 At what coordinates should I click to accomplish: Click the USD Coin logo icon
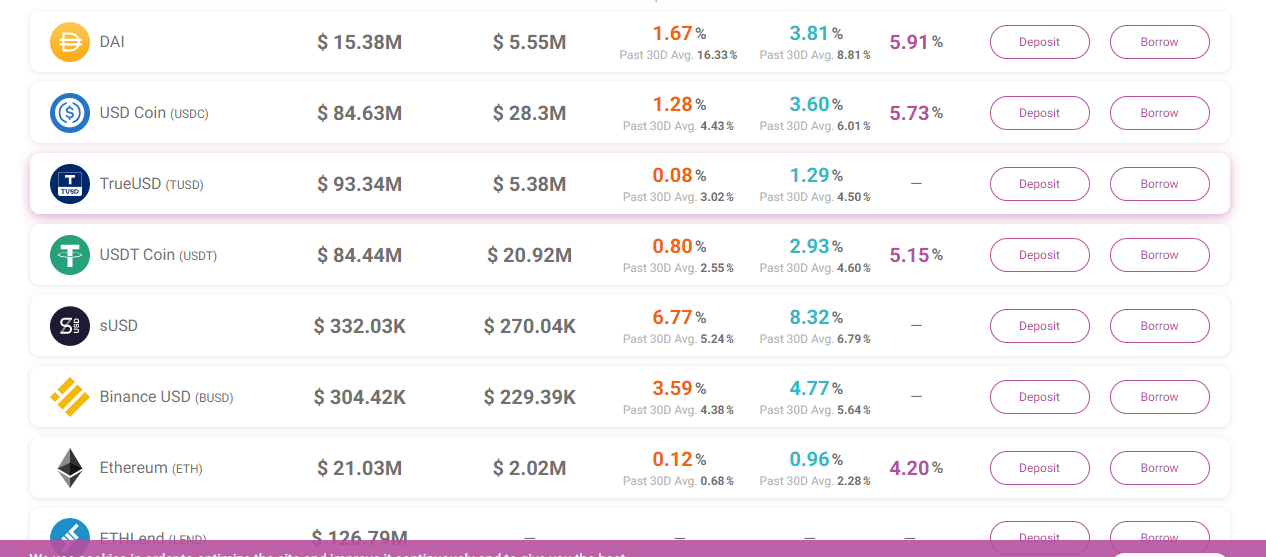[x=70, y=113]
